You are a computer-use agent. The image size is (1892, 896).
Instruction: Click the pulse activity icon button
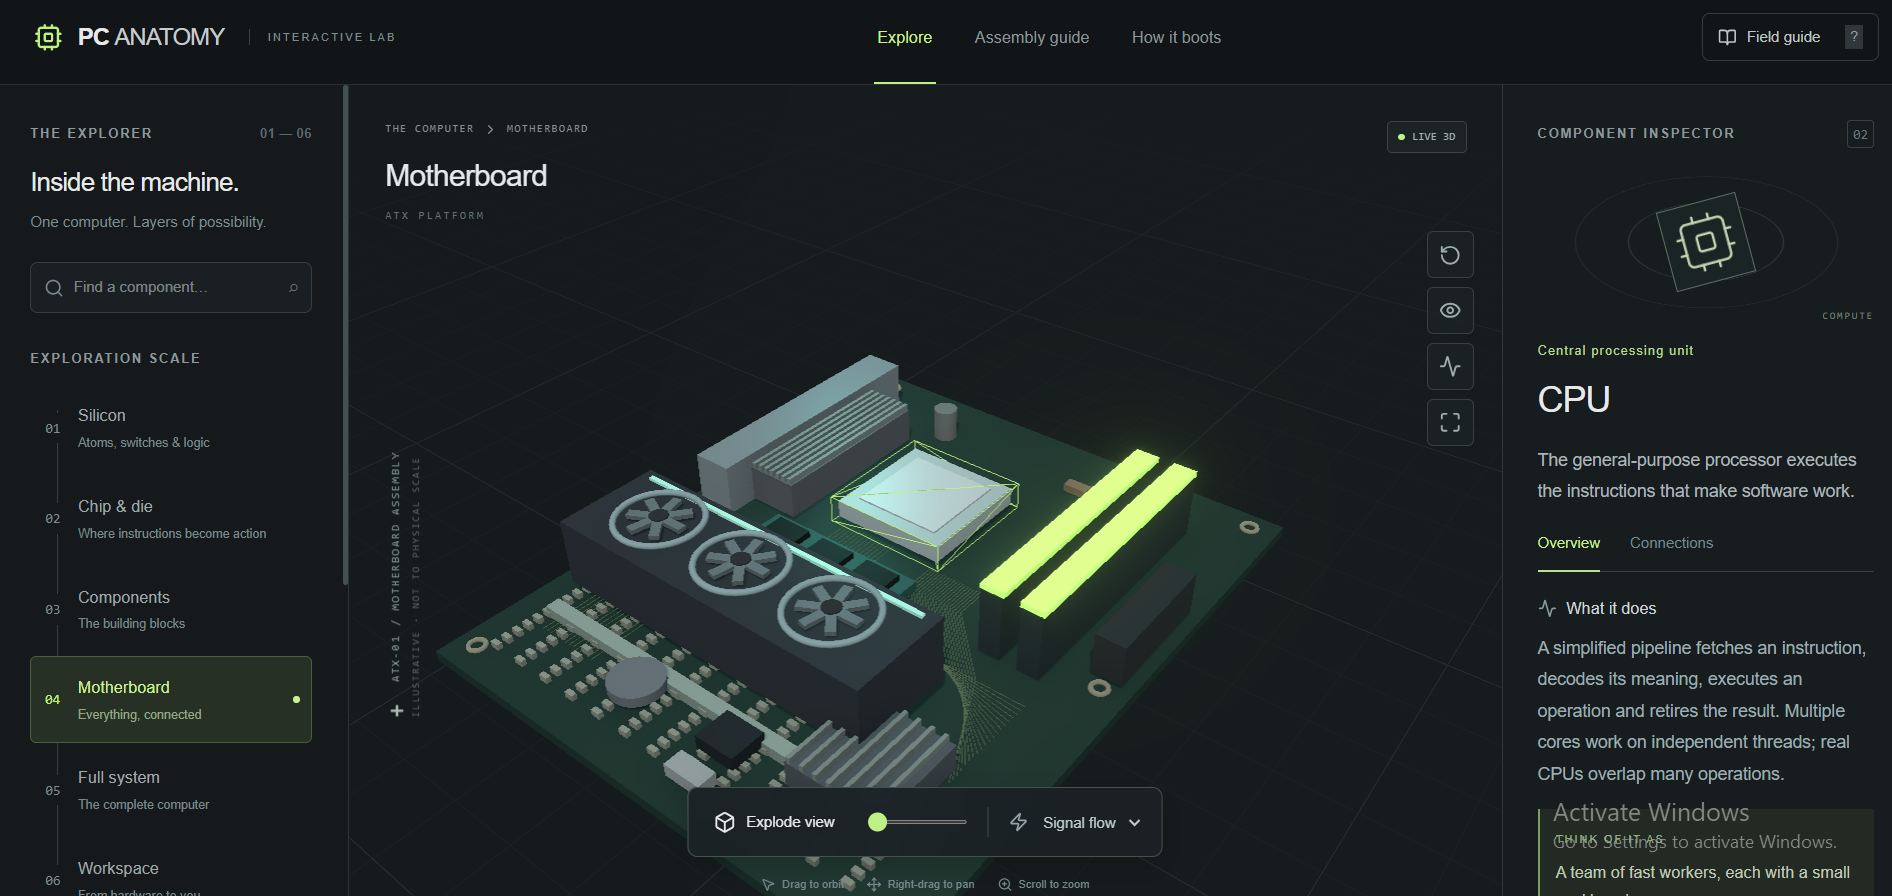[x=1450, y=366]
